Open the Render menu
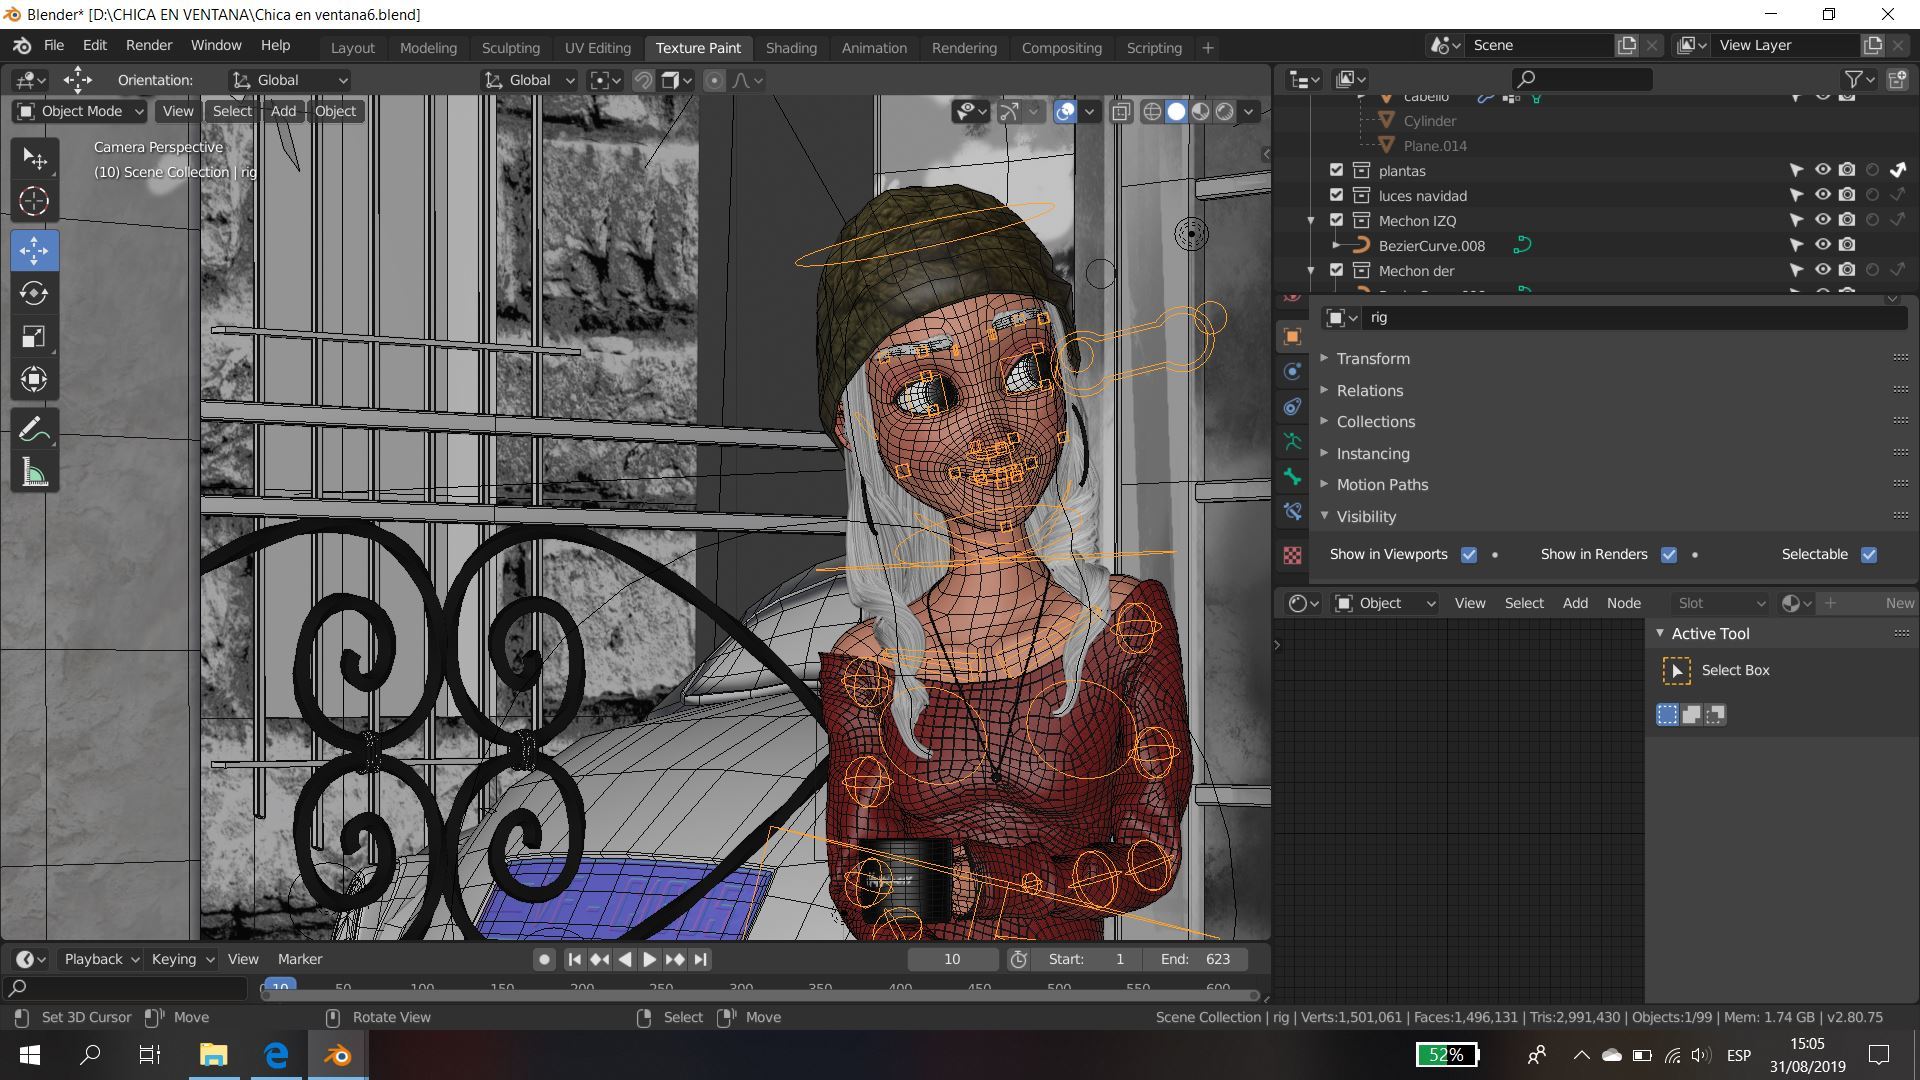This screenshot has width=1920, height=1080. coord(148,45)
